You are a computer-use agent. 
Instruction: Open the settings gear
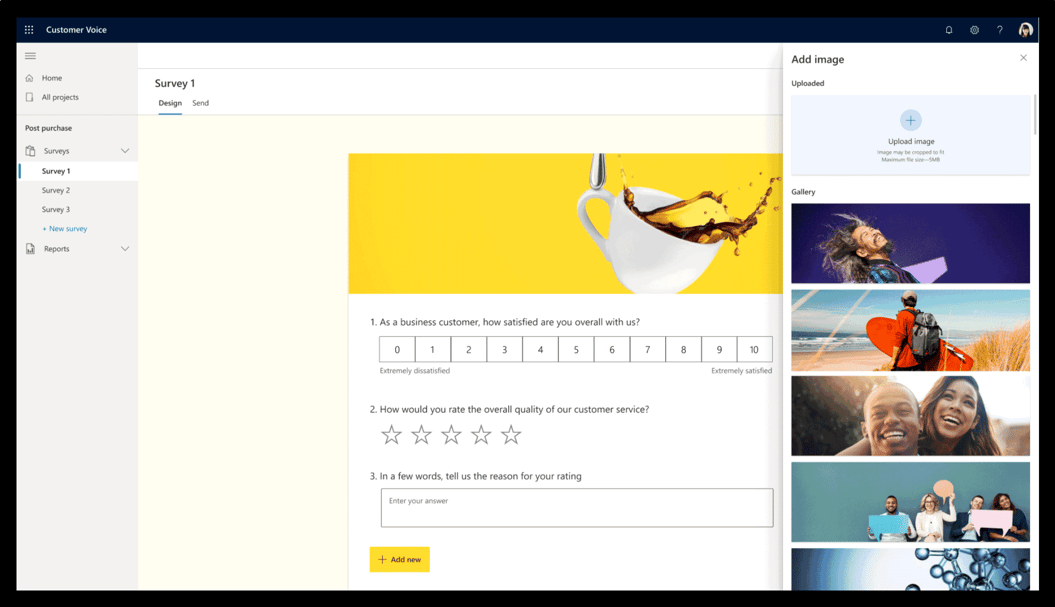[974, 30]
